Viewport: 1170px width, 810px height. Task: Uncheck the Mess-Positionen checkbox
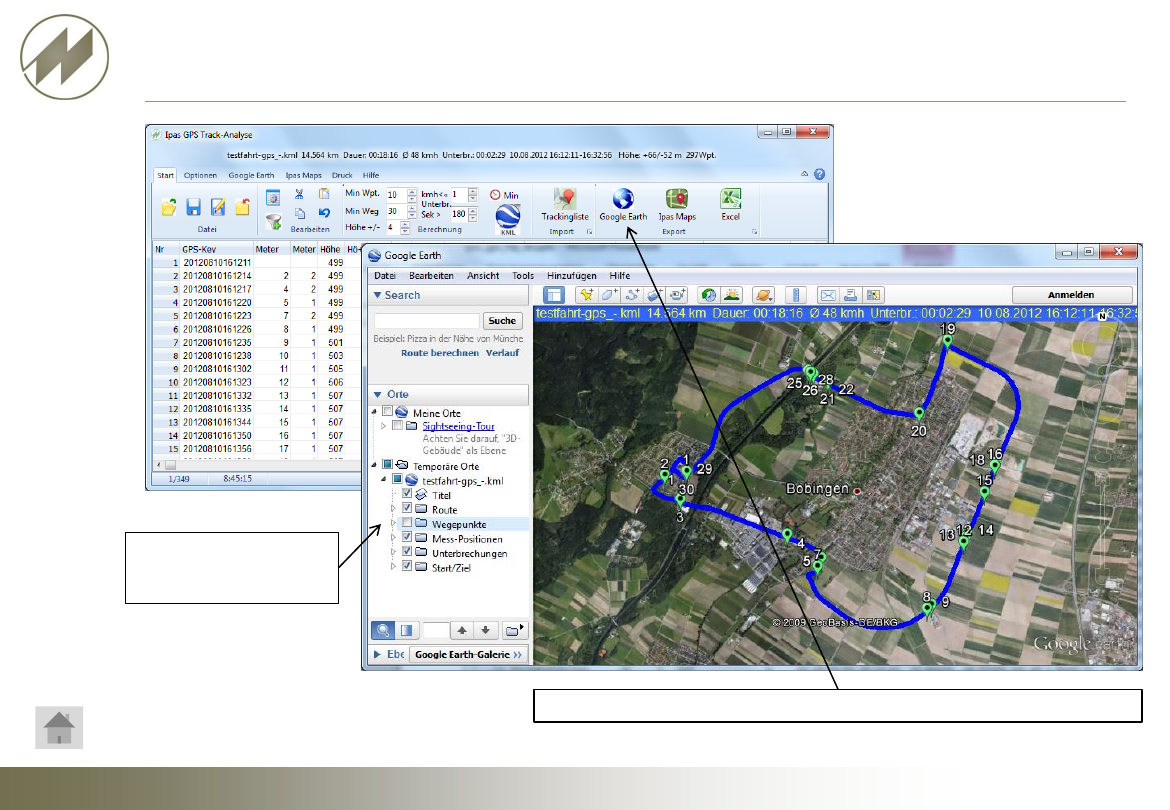[x=407, y=537]
